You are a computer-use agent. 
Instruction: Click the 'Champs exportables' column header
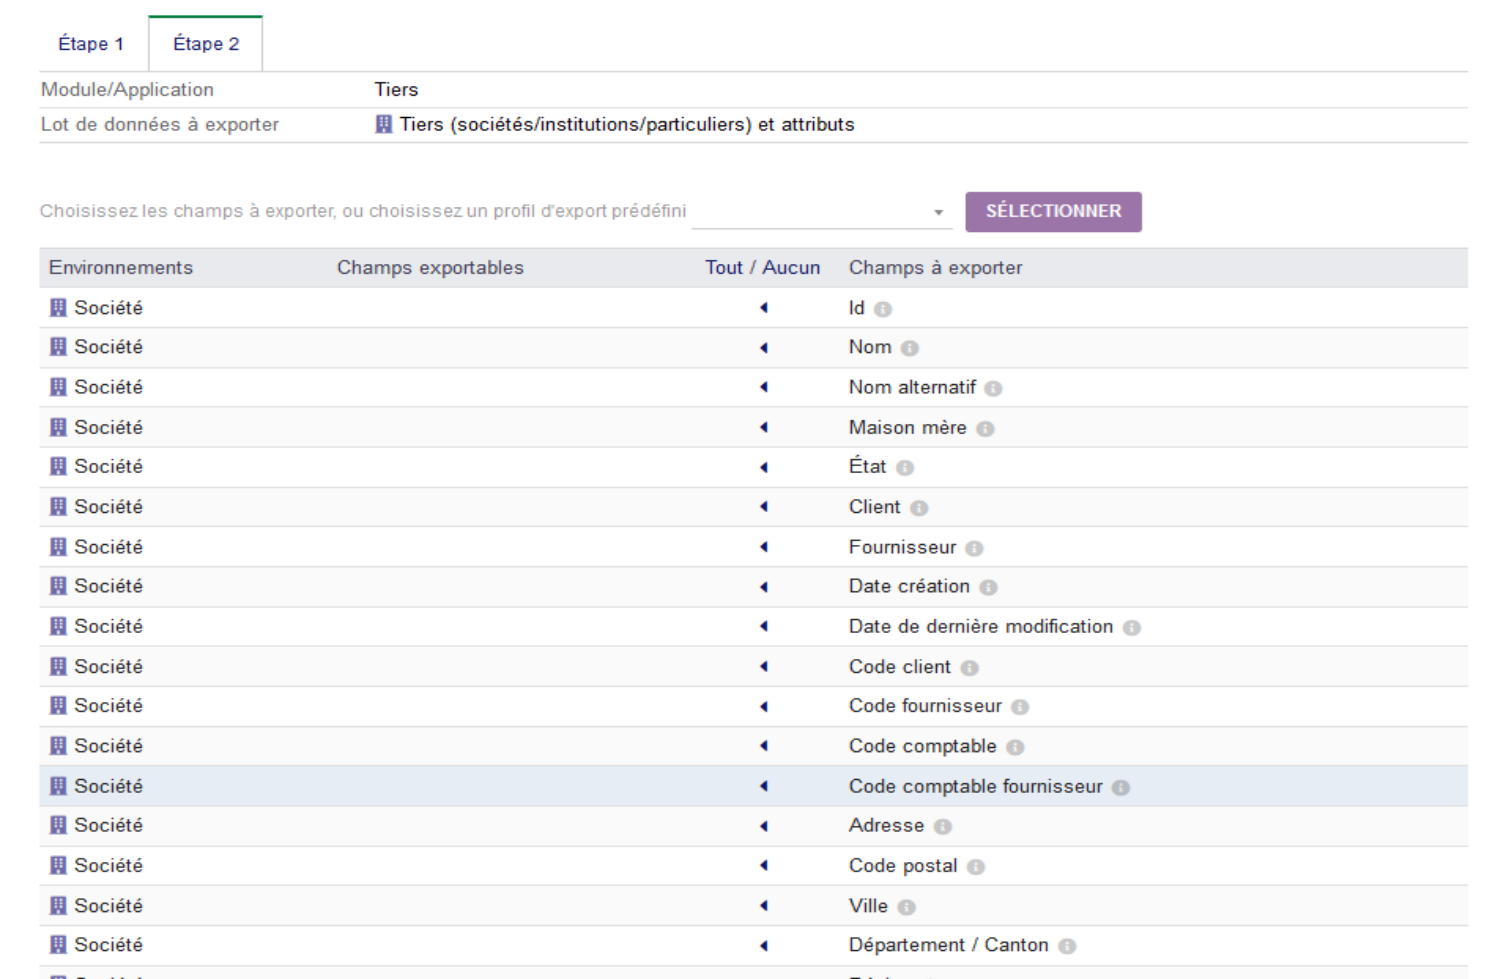(x=430, y=268)
